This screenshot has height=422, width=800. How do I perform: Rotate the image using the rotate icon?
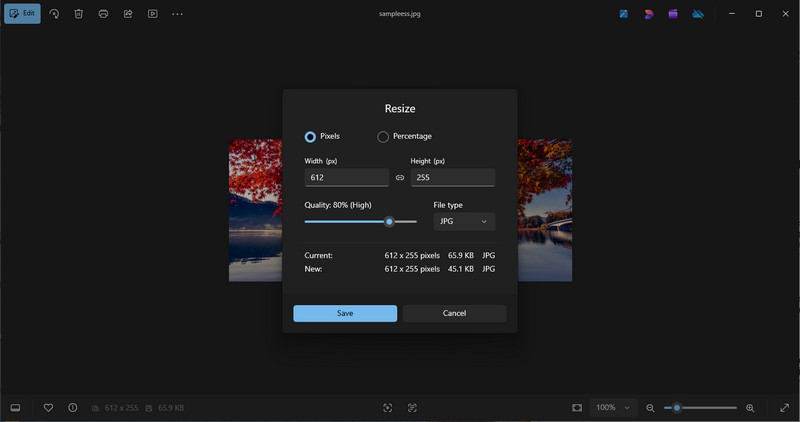(x=54, y=14)
